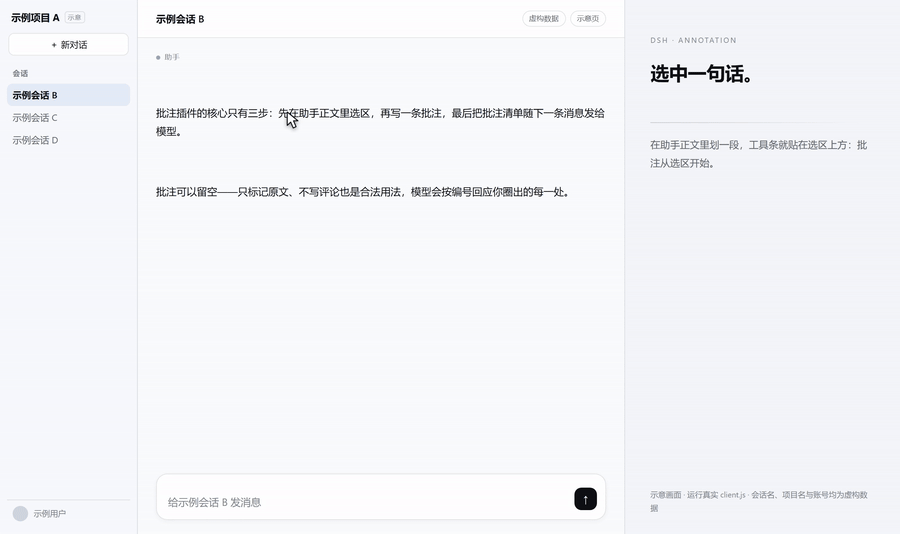Viewport: 900px width, 534px height.
Task: Click the description starting 在助手正文里划一段
Action: point(758,154)
